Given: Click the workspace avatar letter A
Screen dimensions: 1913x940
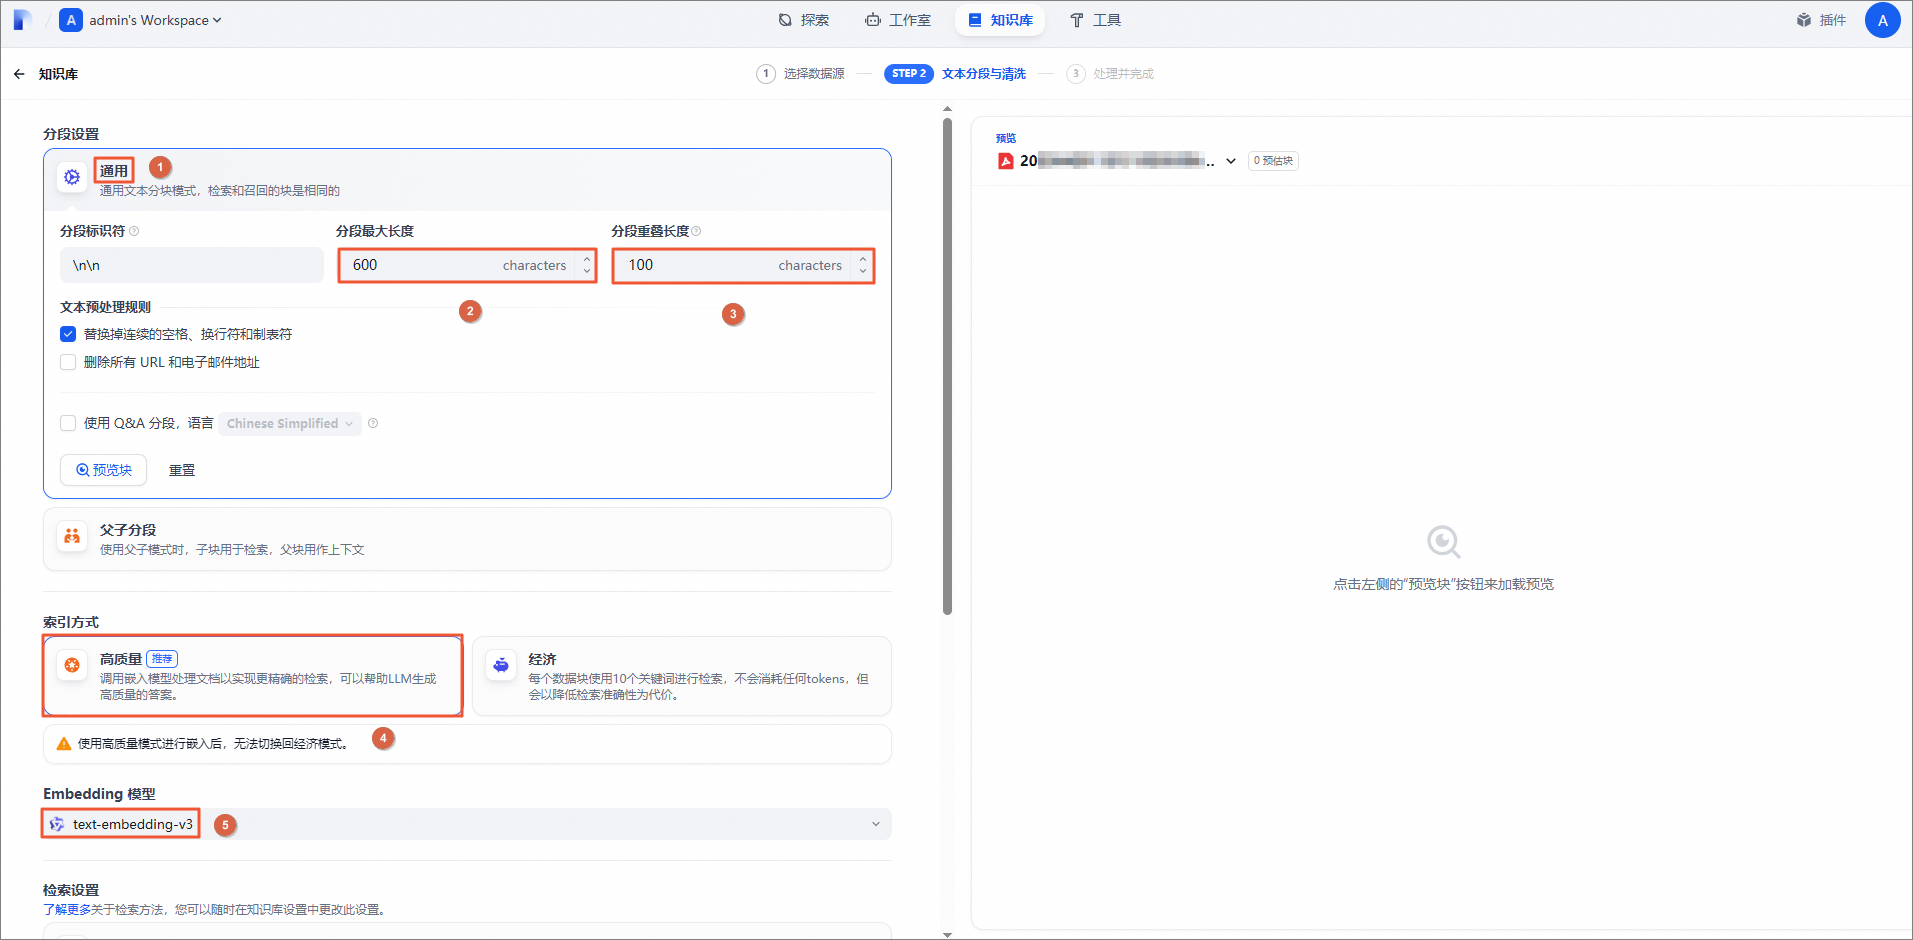Looking at the screenshot, I should [71, 20].
